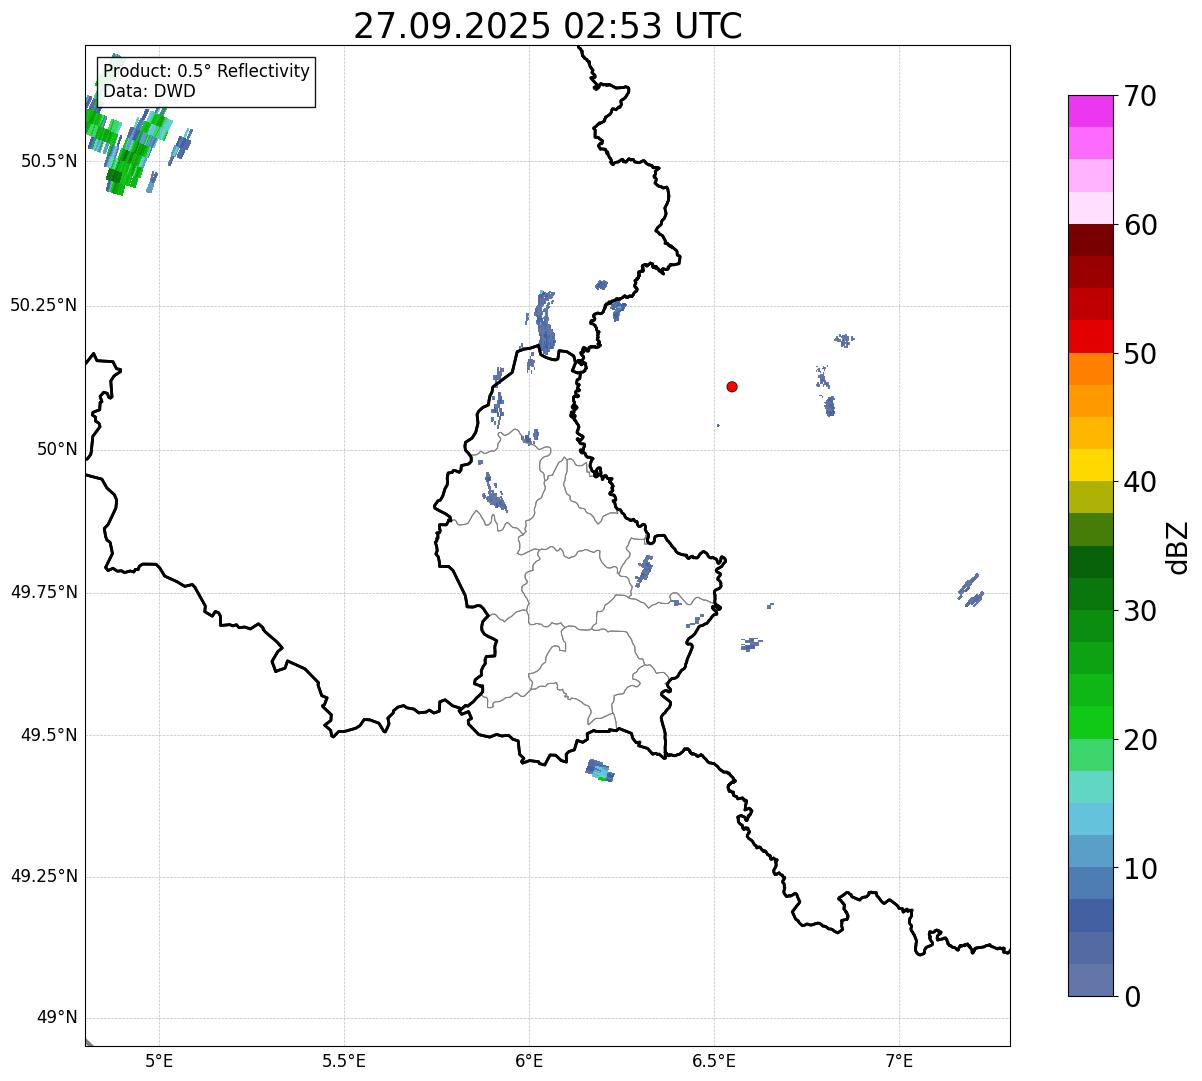Click the red station marker dot
1202x1081 pixels.
tap(732, 386)
